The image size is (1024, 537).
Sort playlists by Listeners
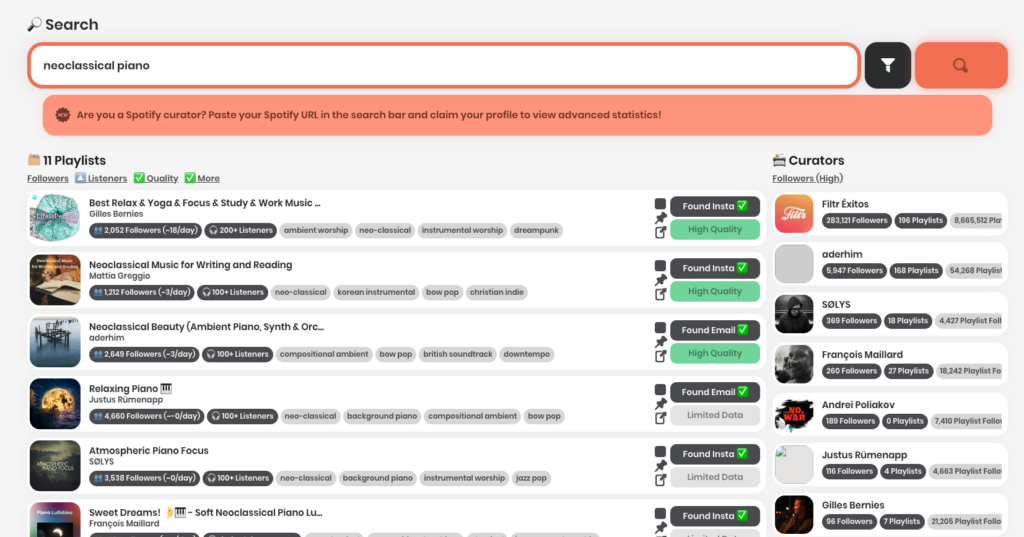pos(101,178)
